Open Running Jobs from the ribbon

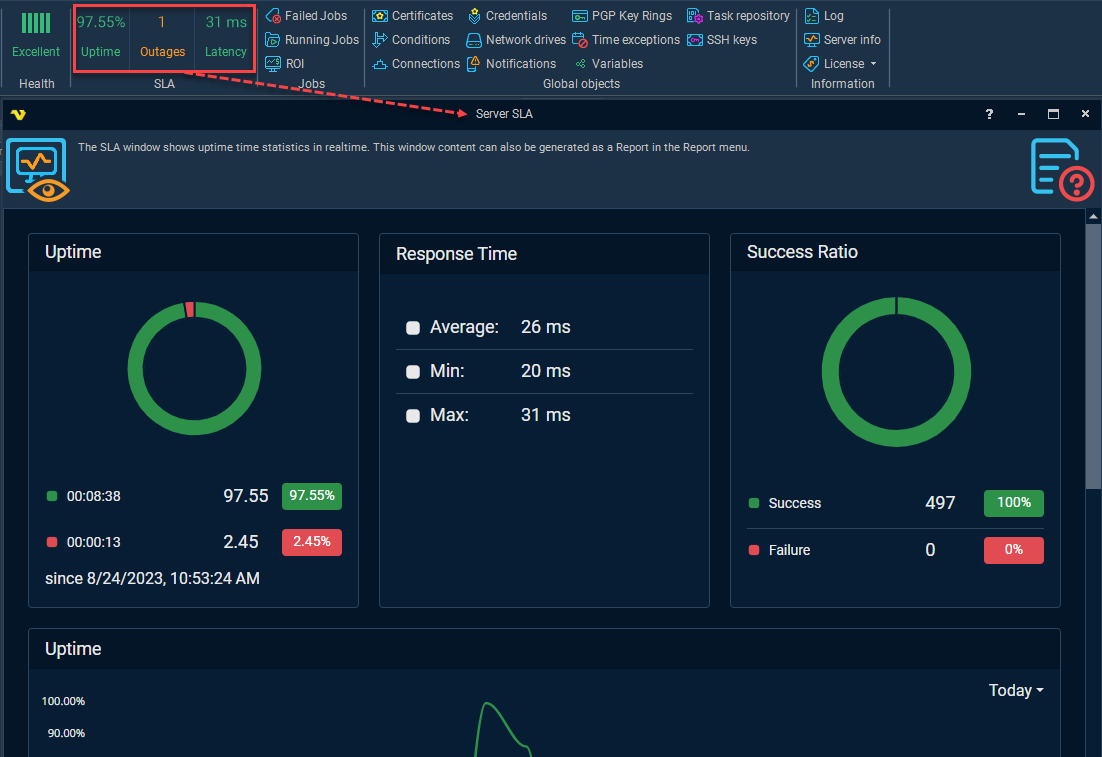(x=273, y=40)
